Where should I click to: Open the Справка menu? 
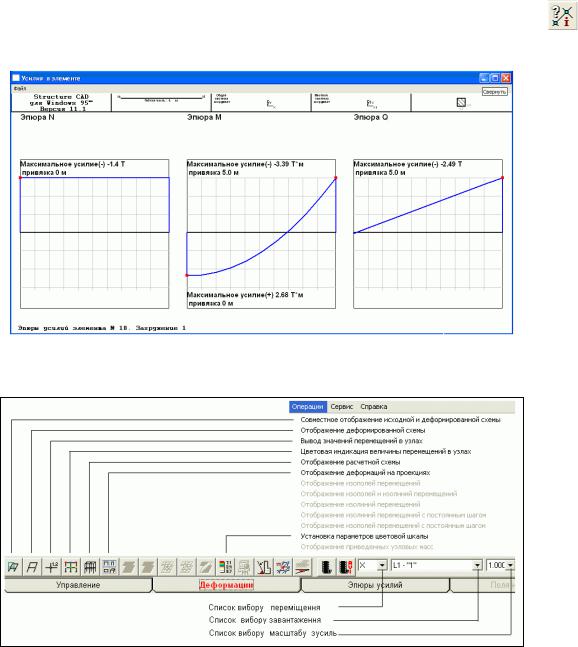(374, 407)
